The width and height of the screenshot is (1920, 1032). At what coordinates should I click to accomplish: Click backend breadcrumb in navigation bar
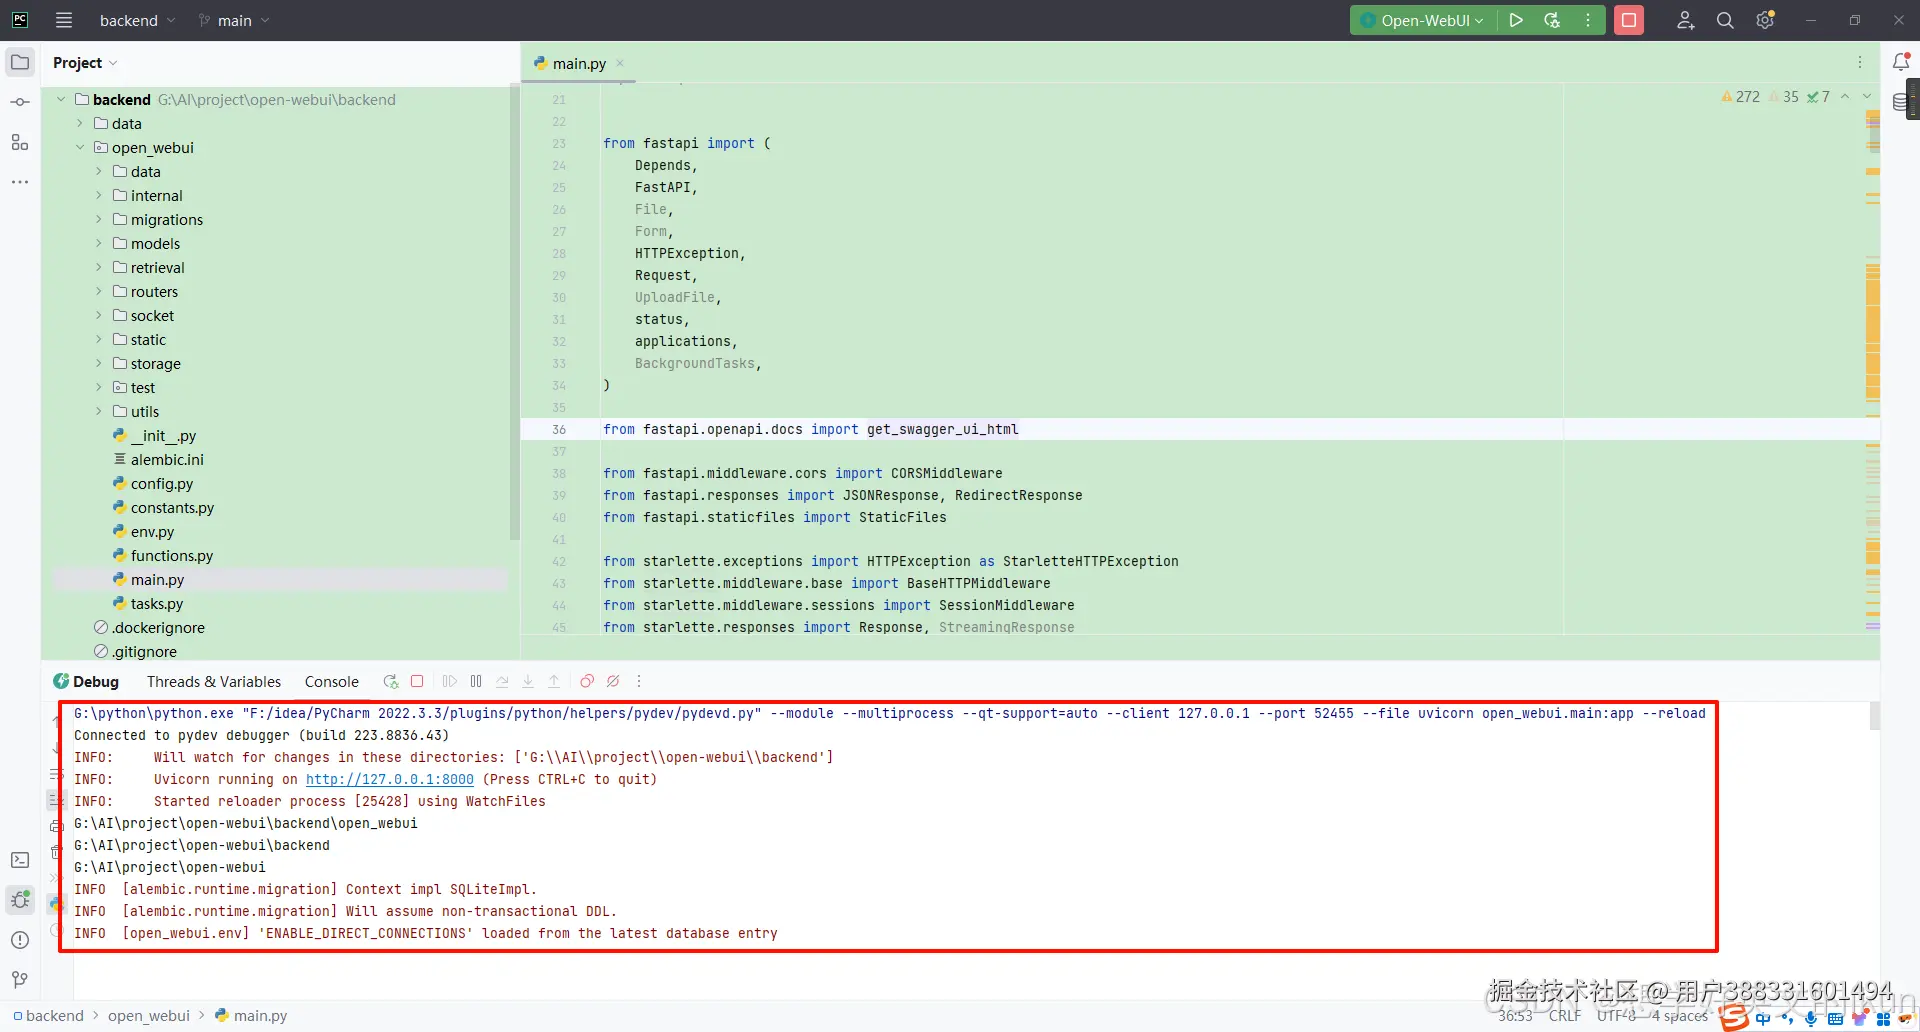[48, 1016]
